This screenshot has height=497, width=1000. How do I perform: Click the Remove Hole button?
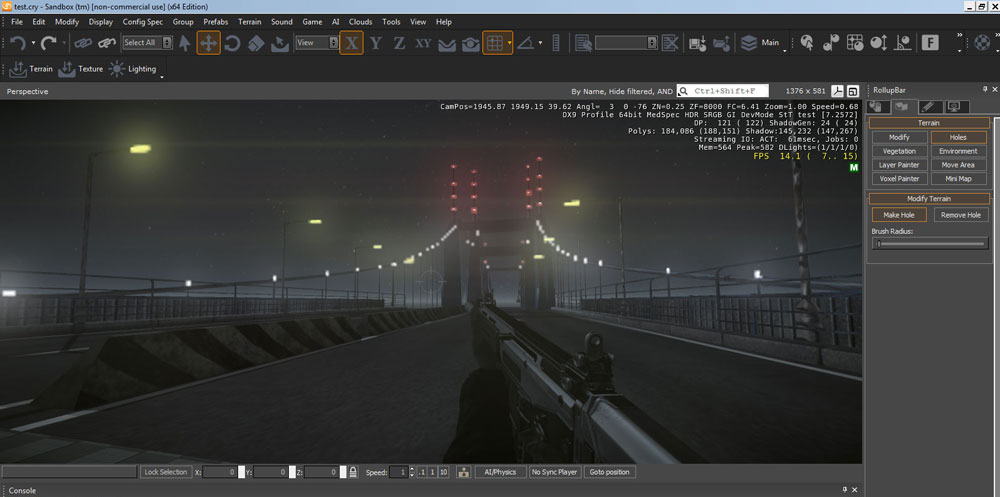click(961, 215)
